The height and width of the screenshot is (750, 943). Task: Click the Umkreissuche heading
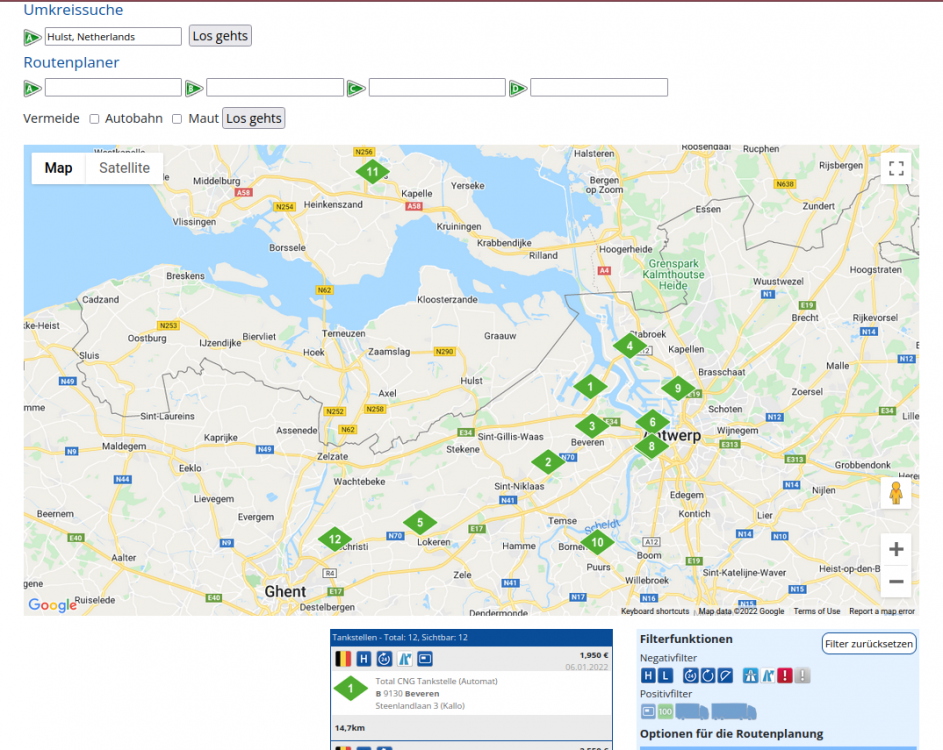click(x=73, y=10)
